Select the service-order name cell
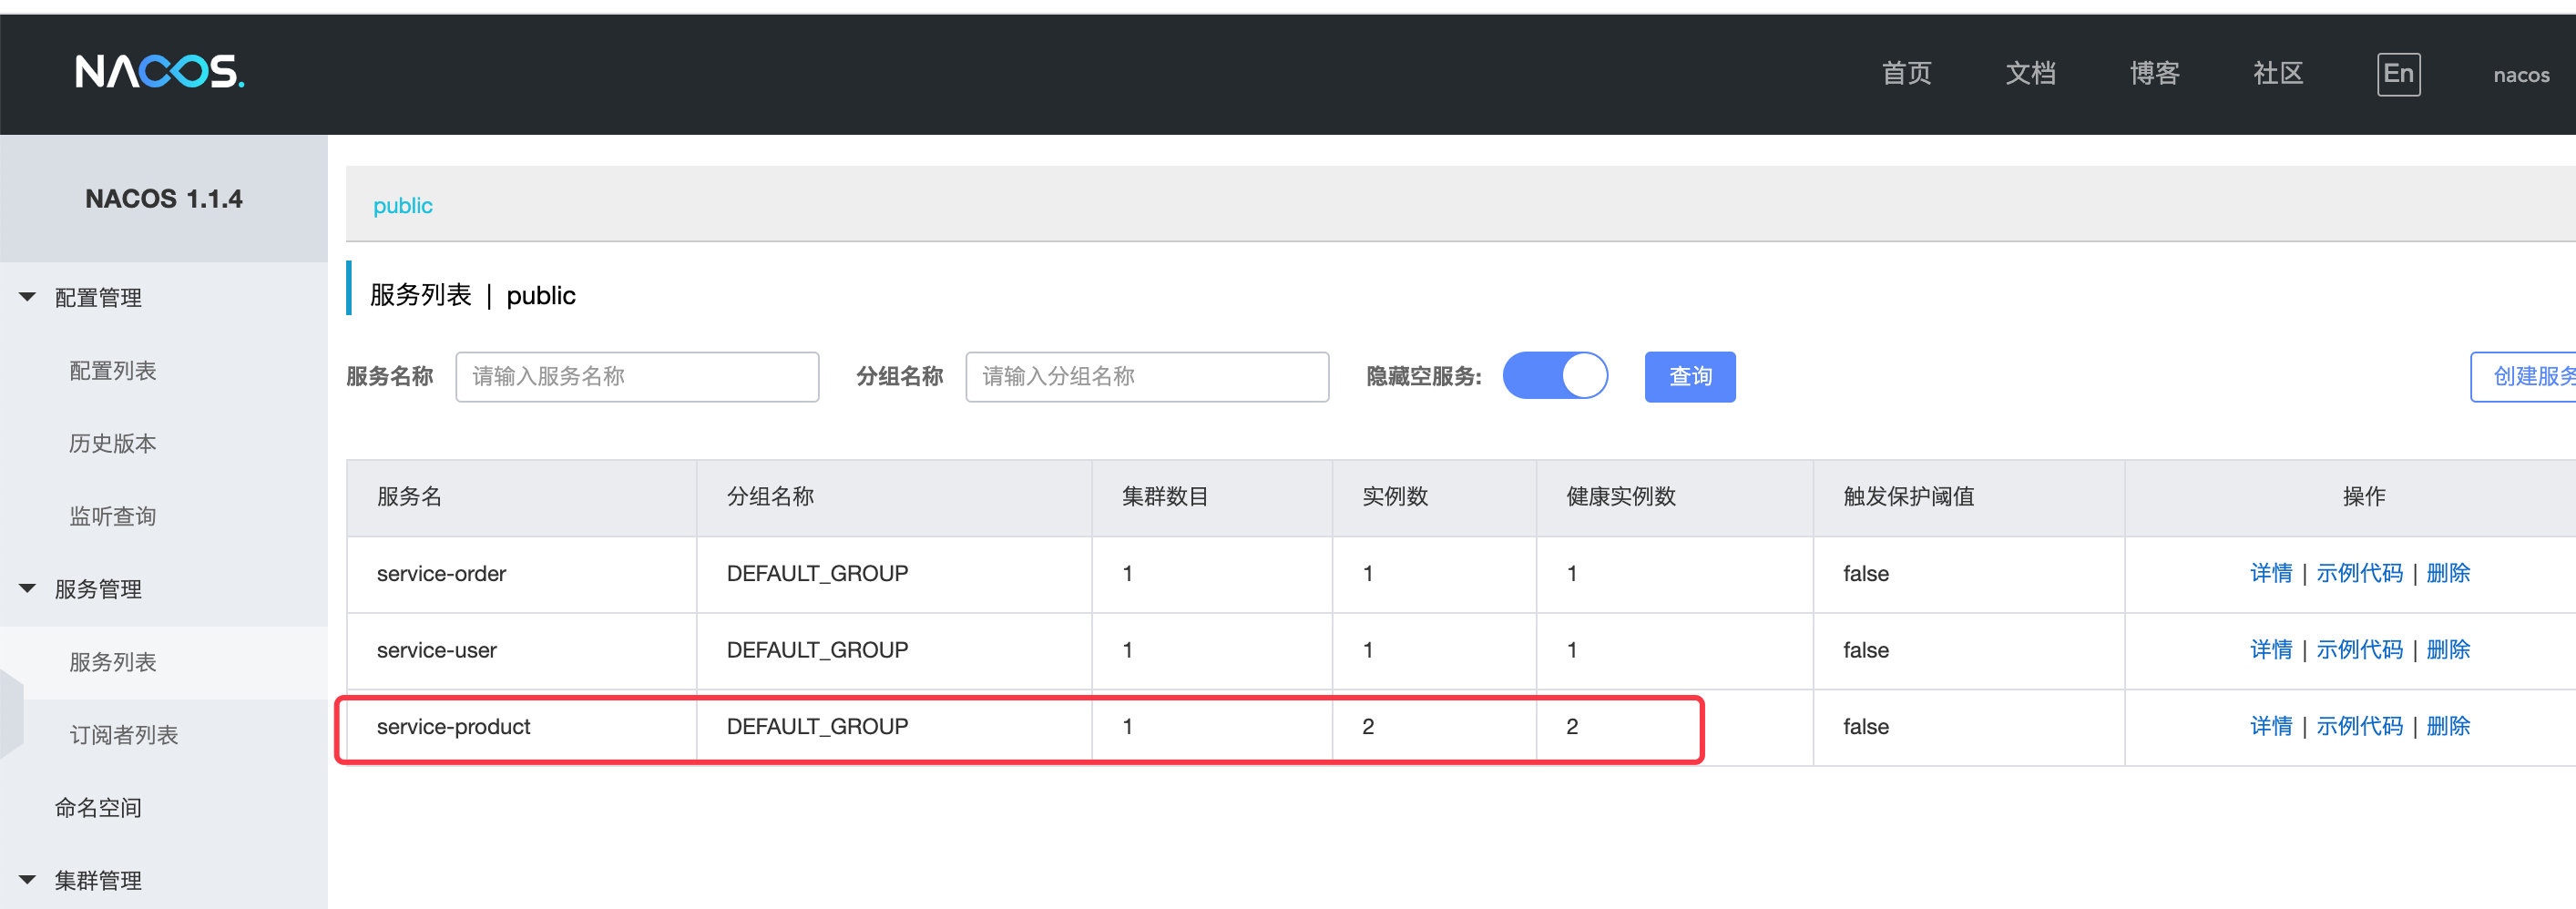This screenshot has width=2576, height=909. [x=521, y=574]
